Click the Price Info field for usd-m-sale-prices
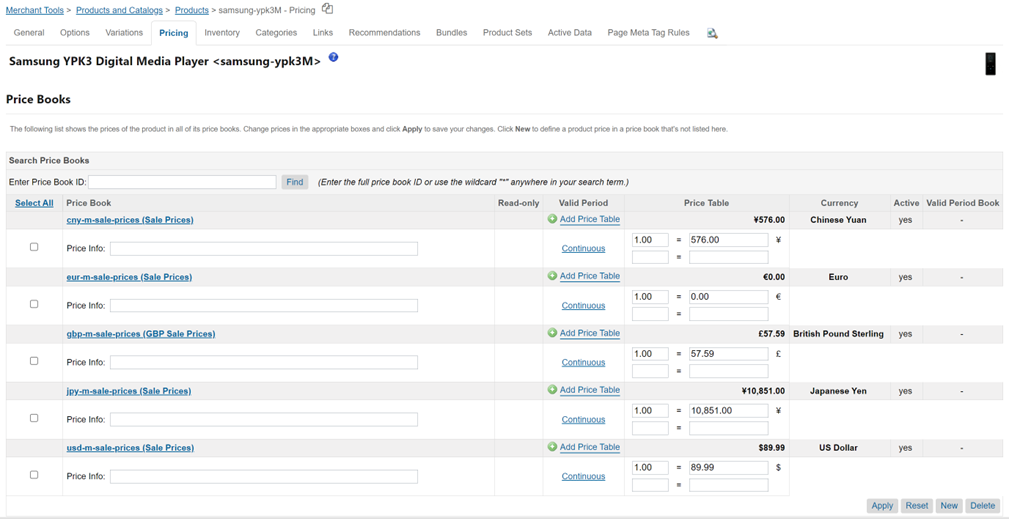 [264, 477]
